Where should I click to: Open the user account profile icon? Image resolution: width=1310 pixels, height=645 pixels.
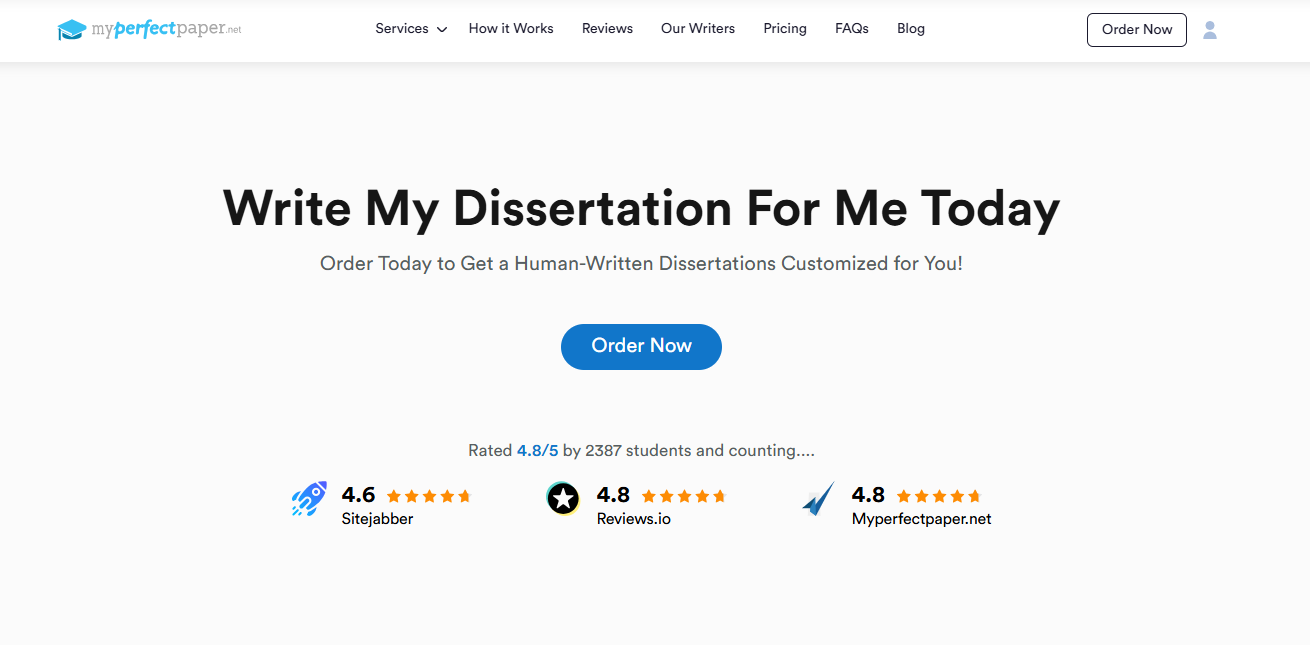1210,30
